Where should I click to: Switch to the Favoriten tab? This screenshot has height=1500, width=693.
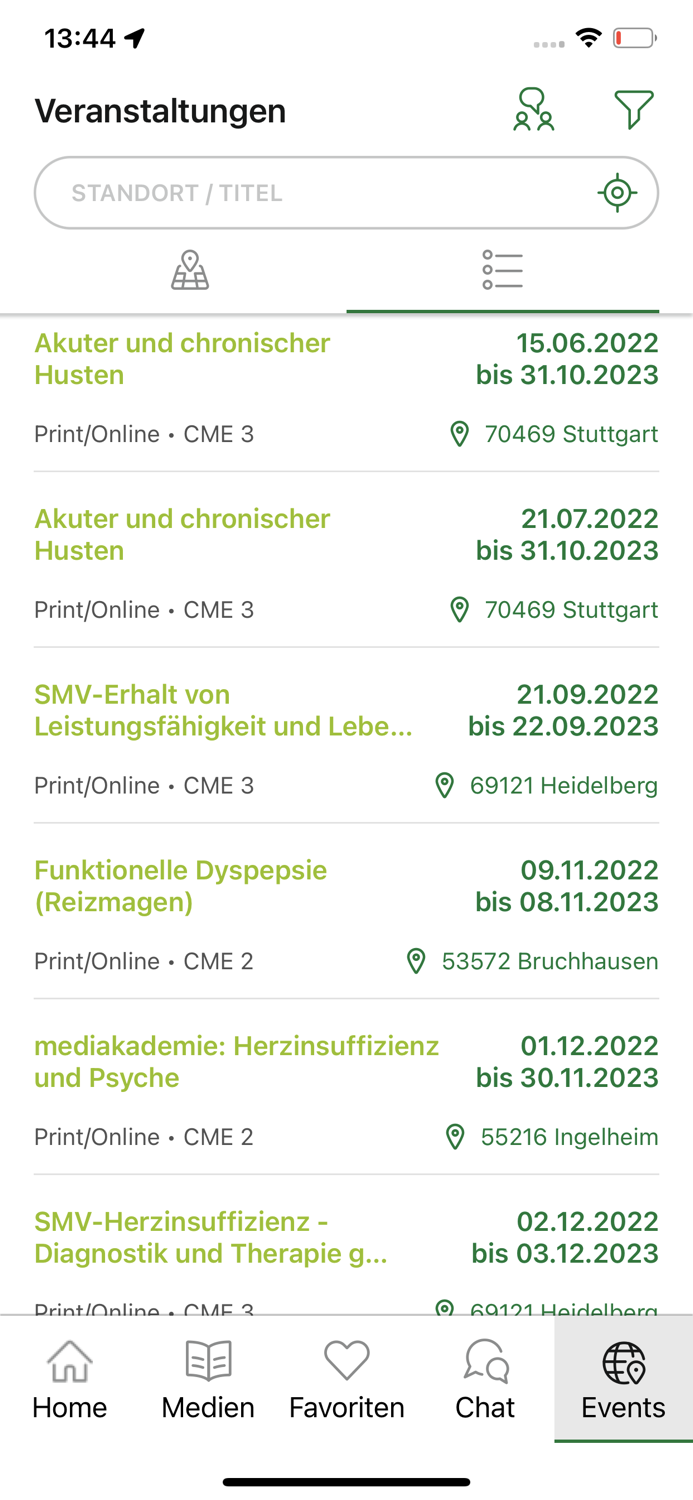click(x=346, y=1378)
